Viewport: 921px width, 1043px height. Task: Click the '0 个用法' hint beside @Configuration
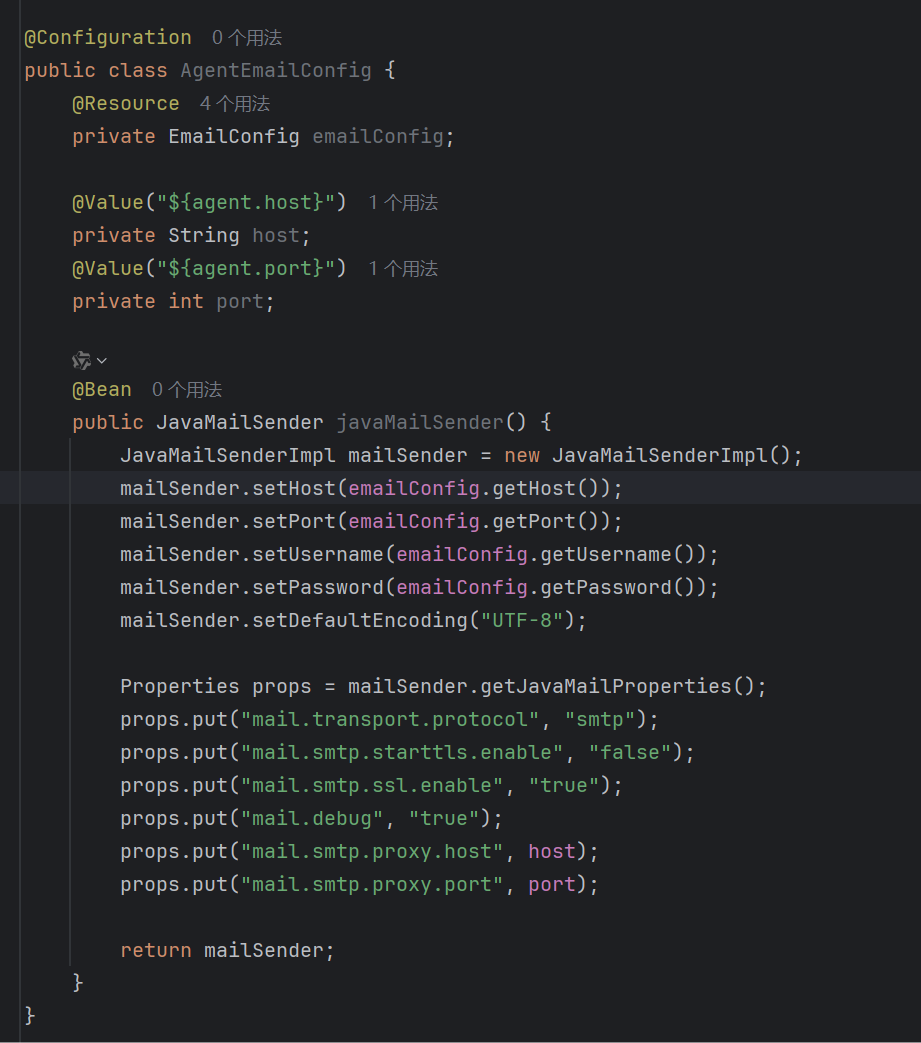coord(246,37)
